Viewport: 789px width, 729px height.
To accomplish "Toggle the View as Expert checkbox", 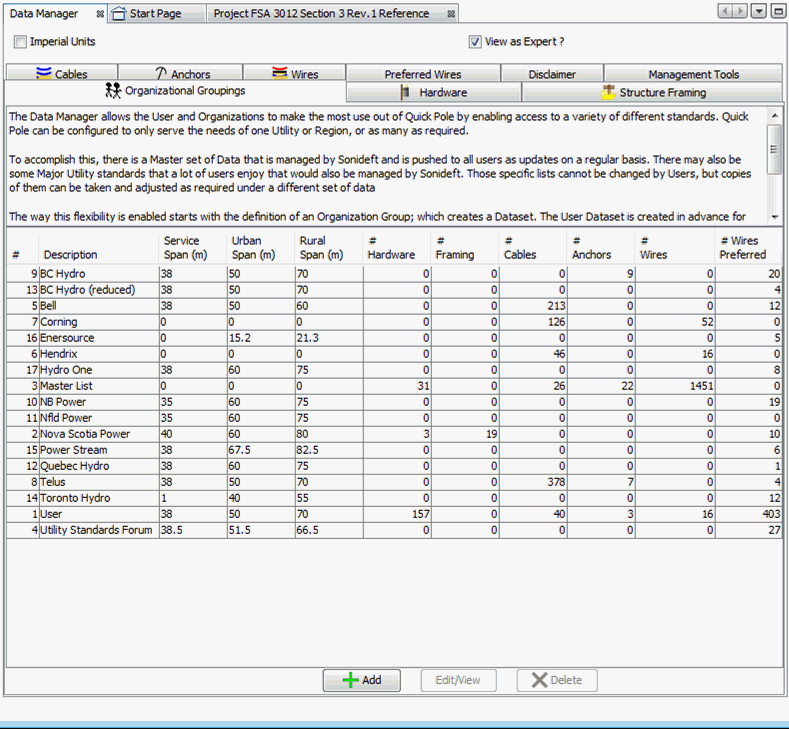I will click(x=475, y=42).
